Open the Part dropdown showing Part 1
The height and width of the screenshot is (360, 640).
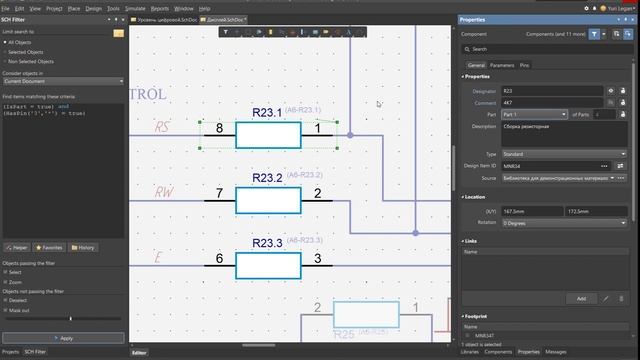(534, 114)
